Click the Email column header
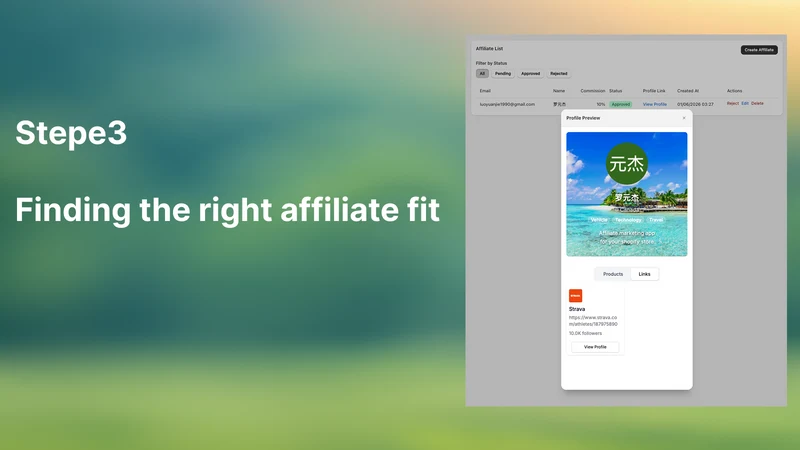 [x=485, y=91]
